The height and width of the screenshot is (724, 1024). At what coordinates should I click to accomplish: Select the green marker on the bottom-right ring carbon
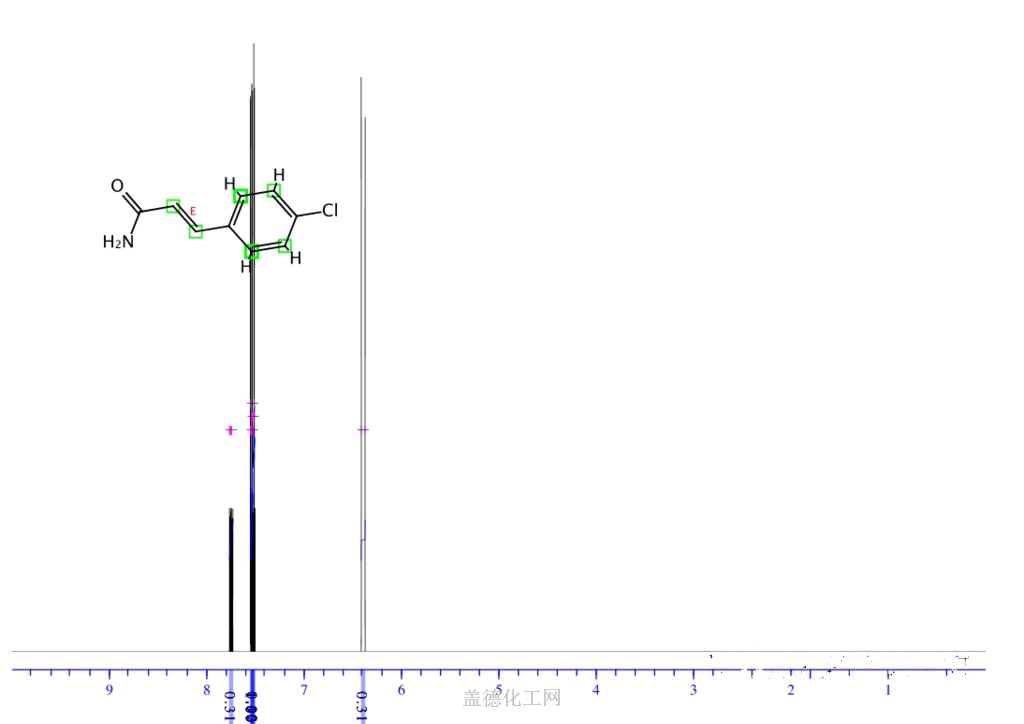[285, 245]
